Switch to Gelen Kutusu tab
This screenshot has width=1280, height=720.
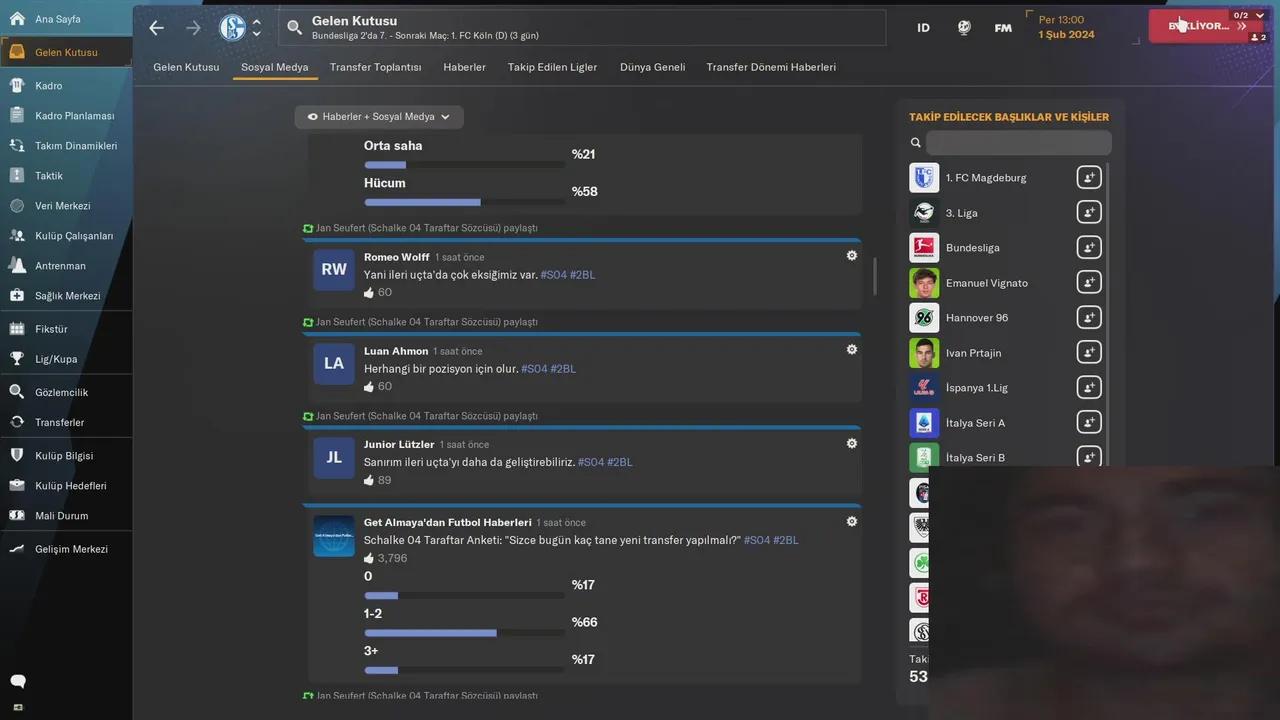(x=186, y=67)
